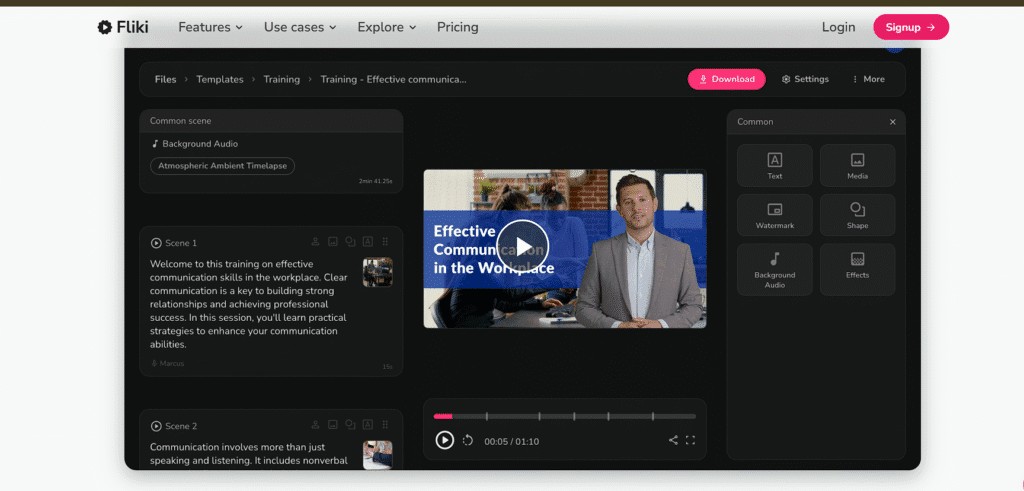1024x491 pixels.
Task: Toggle playback with the player play button
Action: coord(445,440)
